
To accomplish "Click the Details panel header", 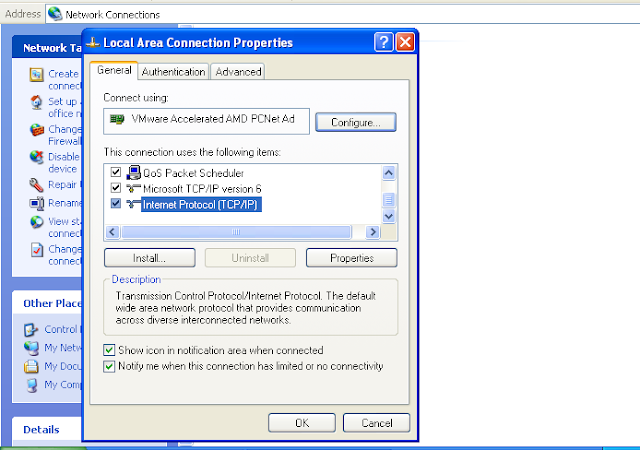I will point(47,430).
